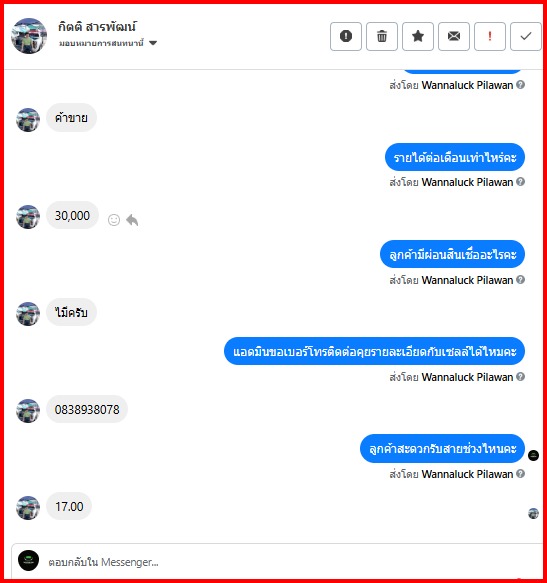
Task: Click customer profile picture in header
Action: point(29,36)
